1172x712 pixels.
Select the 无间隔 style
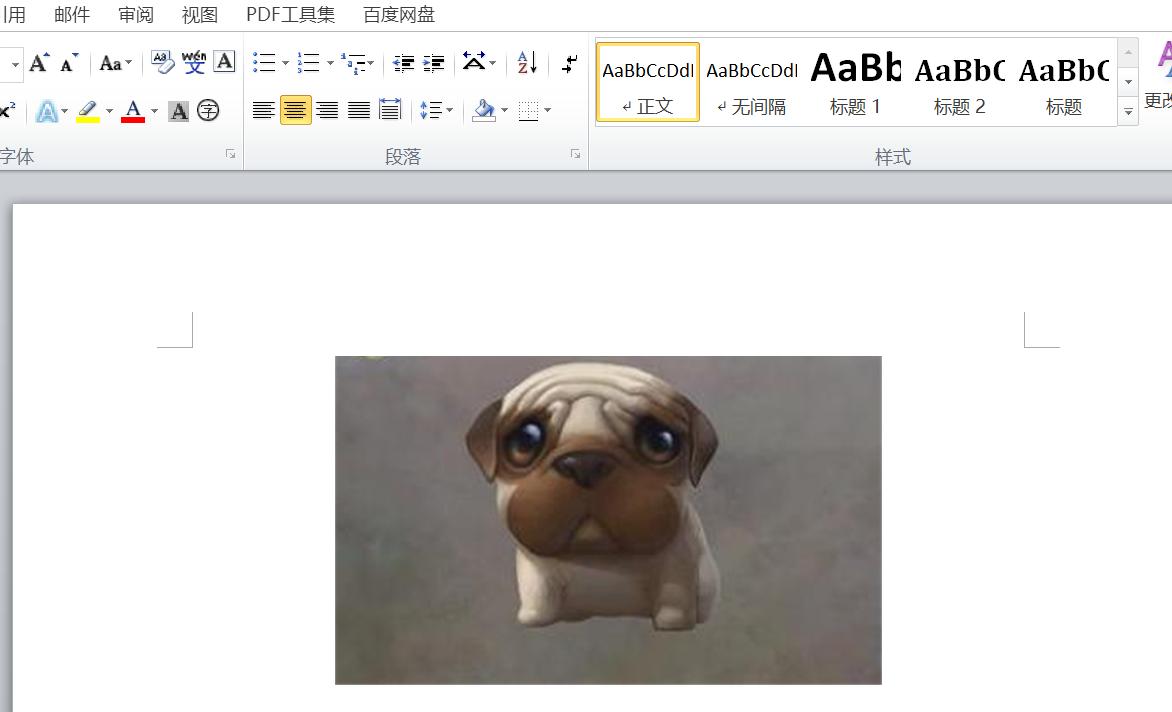pyautogui.click(x=752, y=78)
